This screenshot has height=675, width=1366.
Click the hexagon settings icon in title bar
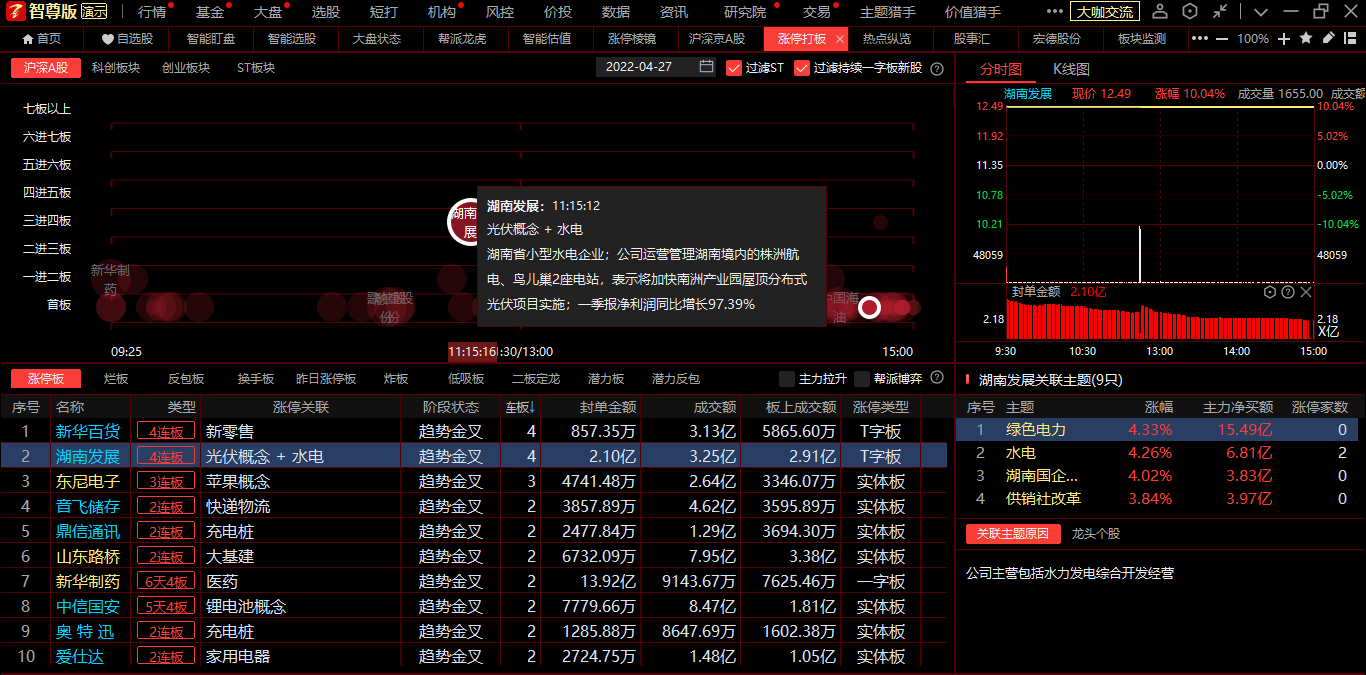1189,12
